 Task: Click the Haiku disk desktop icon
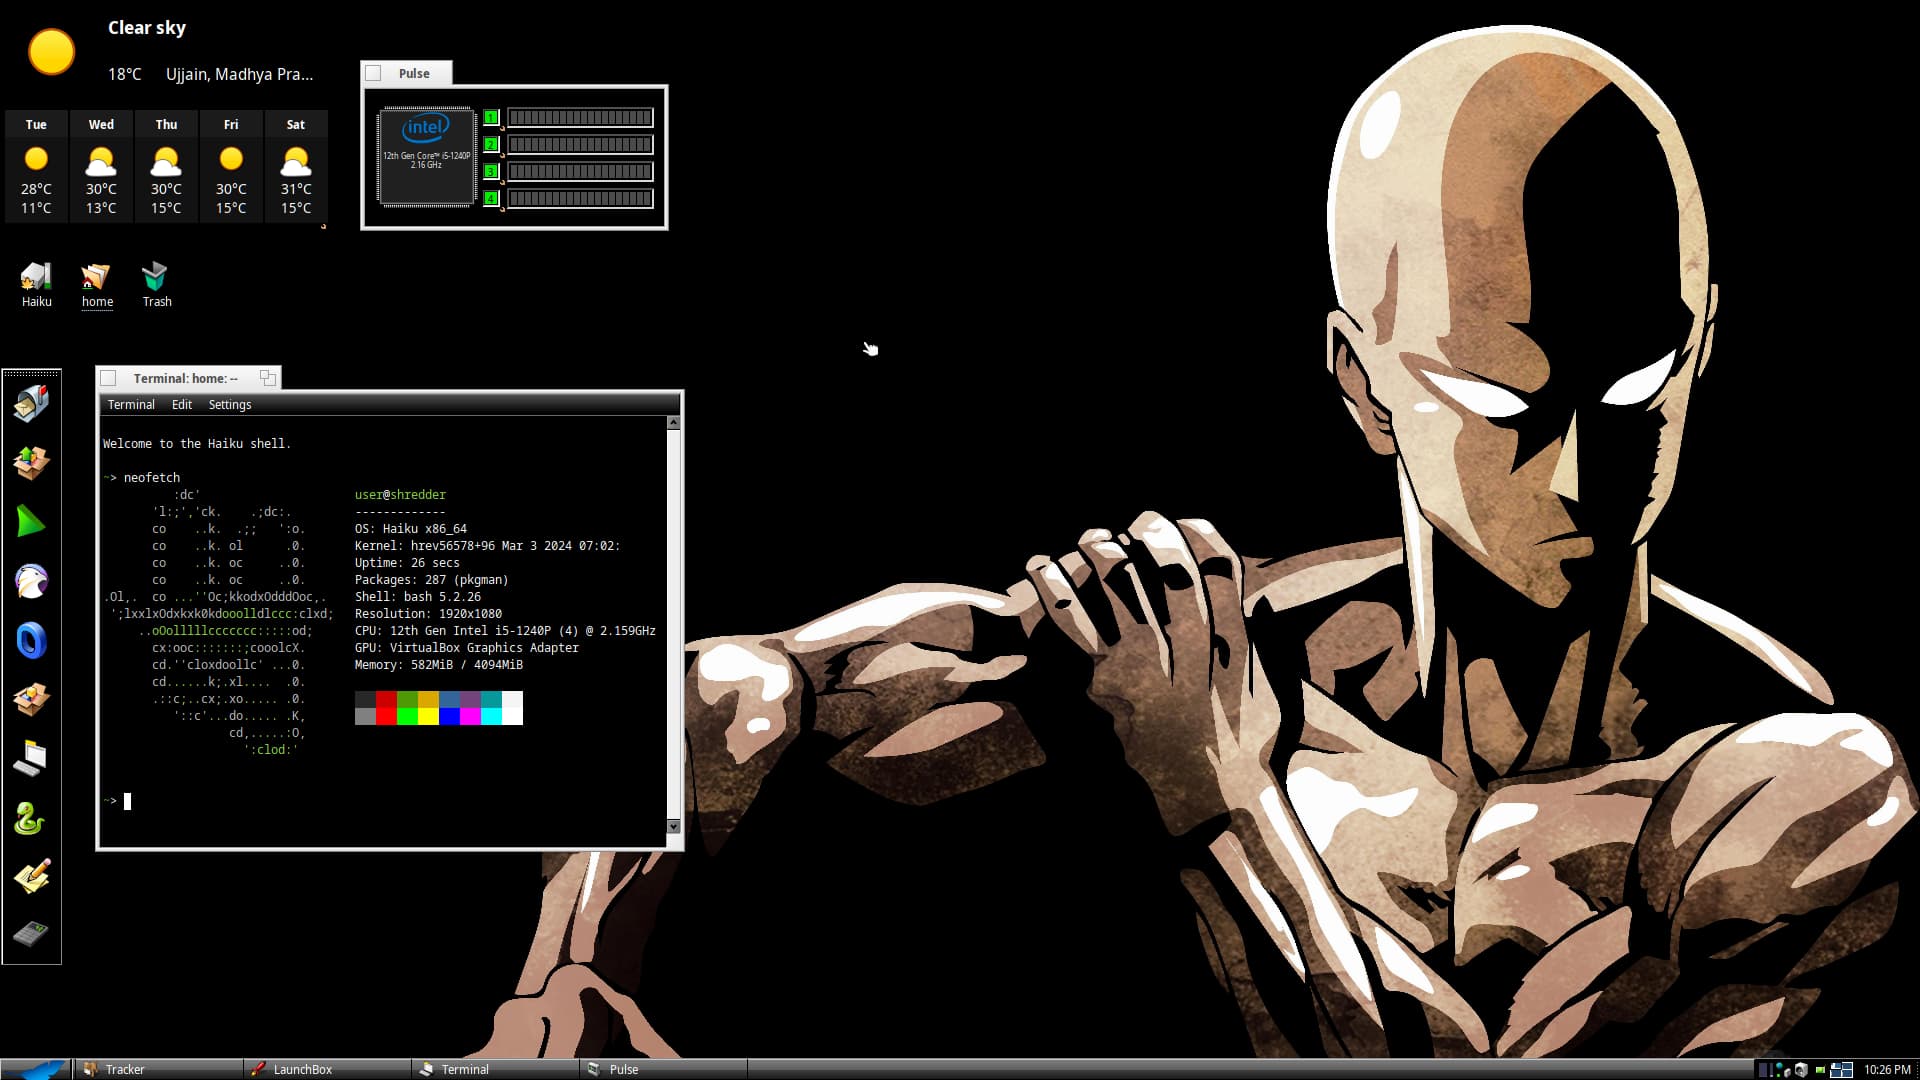(x=36, y=277)
